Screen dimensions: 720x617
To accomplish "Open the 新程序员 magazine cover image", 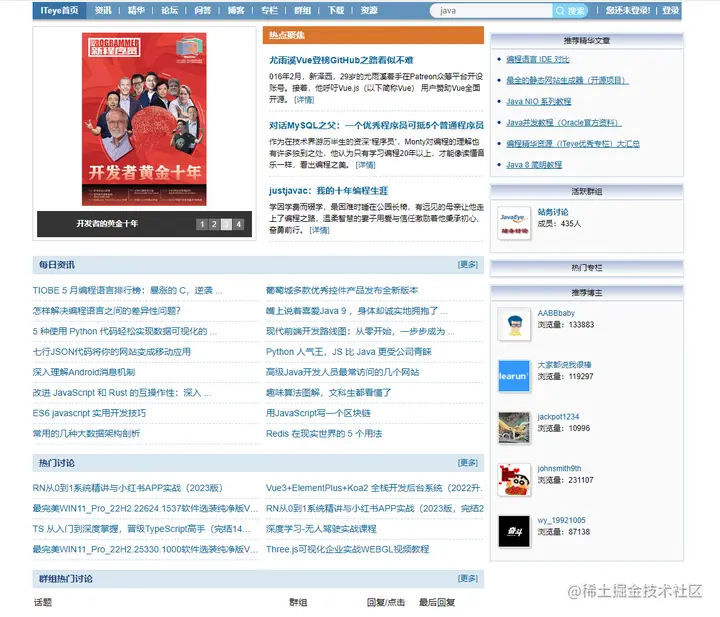I will (144, 119).
